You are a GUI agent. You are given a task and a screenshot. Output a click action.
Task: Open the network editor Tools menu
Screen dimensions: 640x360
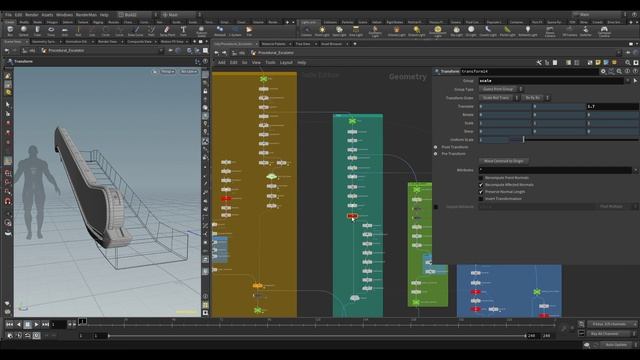[270, 62]
